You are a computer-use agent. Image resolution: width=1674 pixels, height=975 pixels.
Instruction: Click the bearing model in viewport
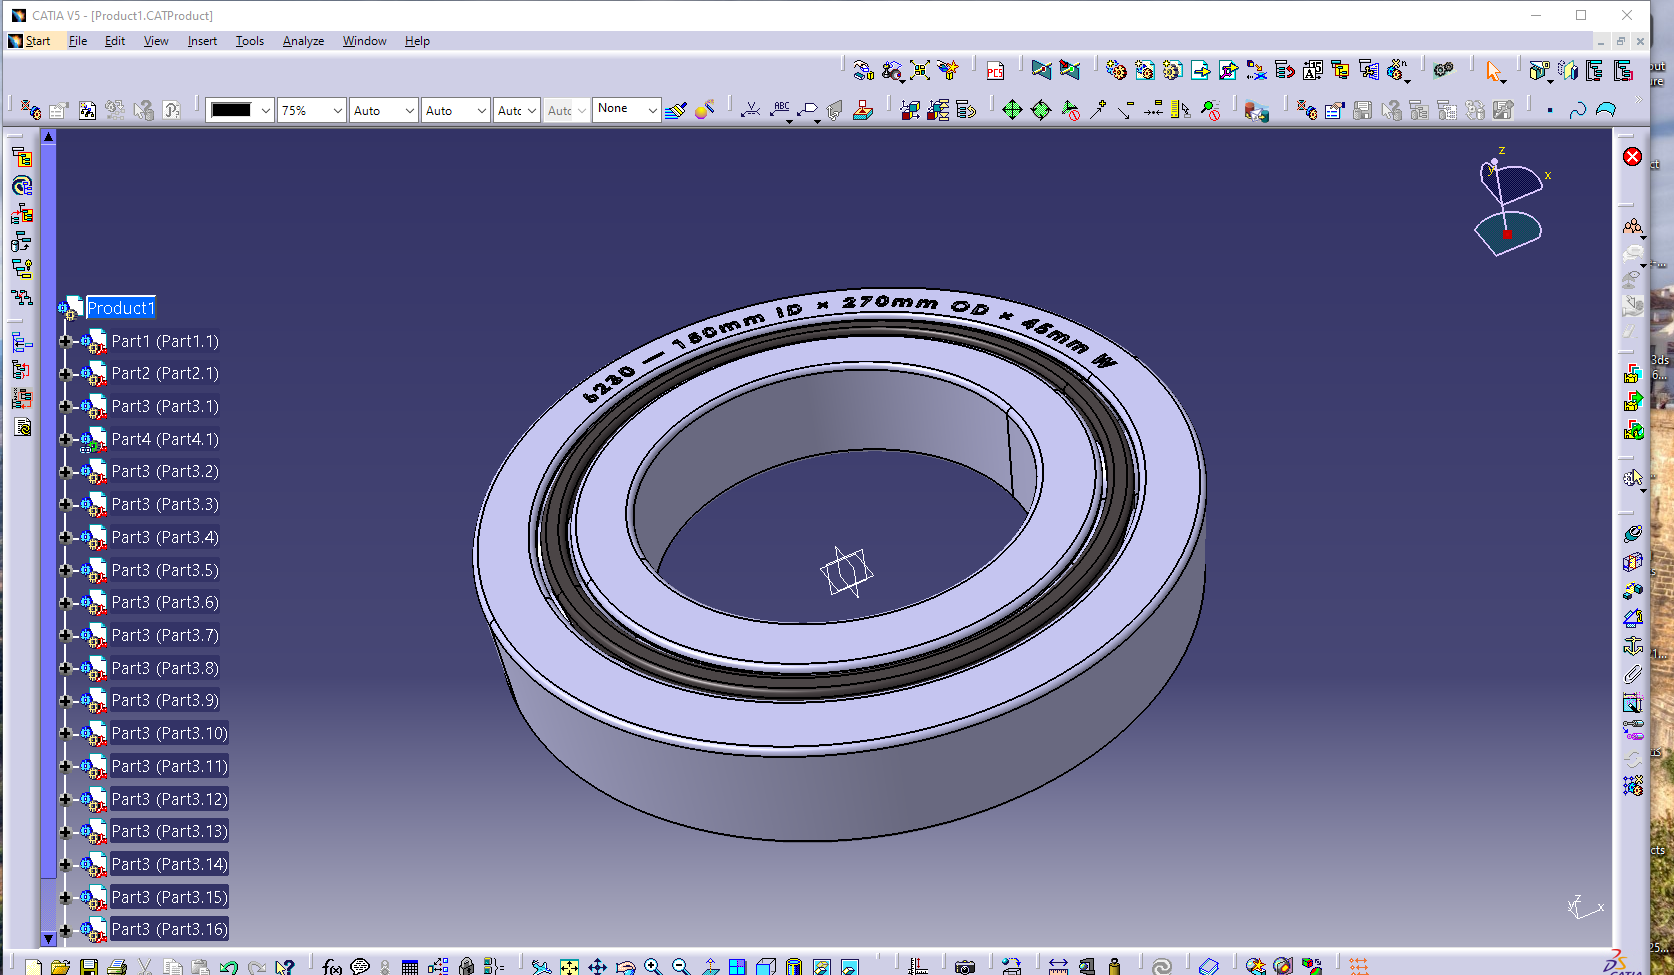[840, 565]
